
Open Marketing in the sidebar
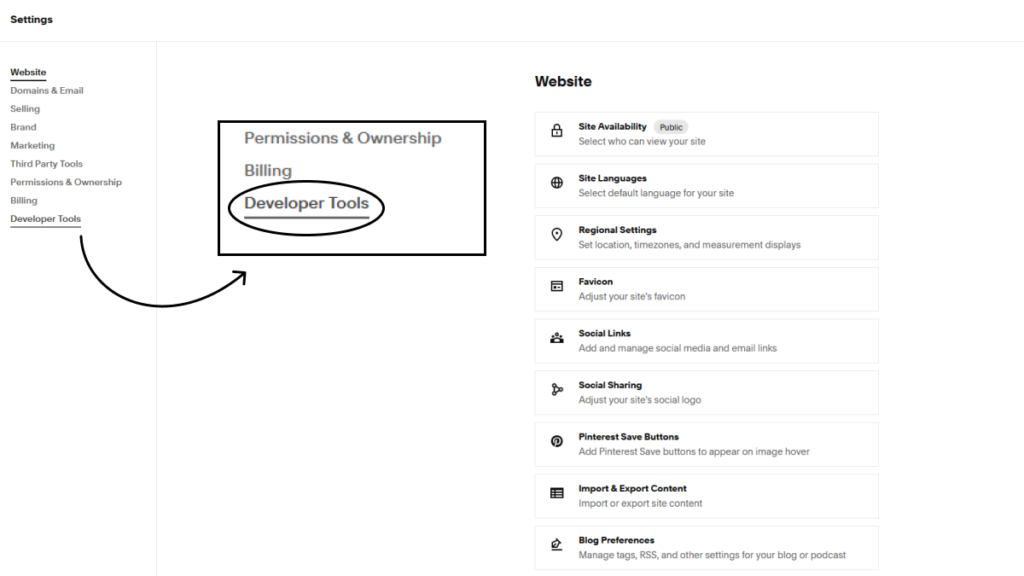33,146
